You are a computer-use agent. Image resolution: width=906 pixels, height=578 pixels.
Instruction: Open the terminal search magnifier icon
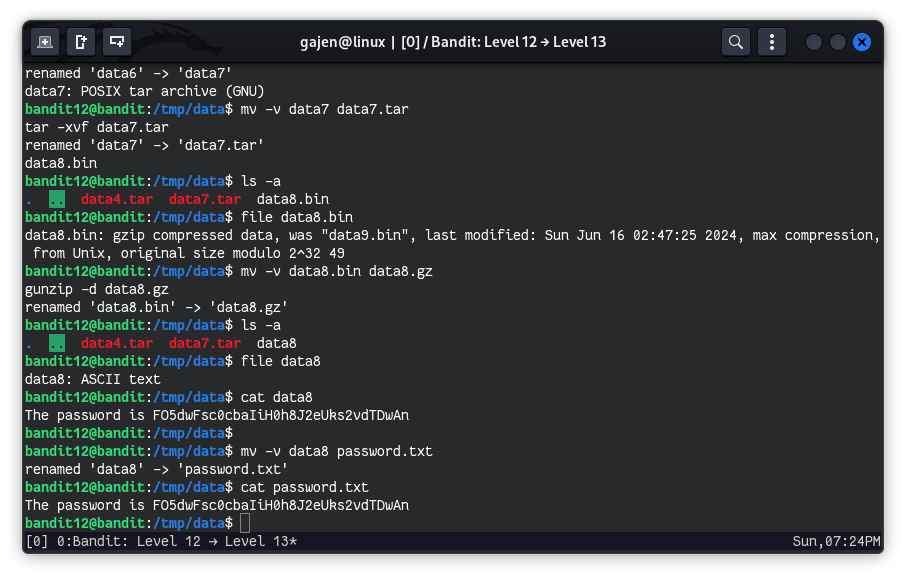736,42
